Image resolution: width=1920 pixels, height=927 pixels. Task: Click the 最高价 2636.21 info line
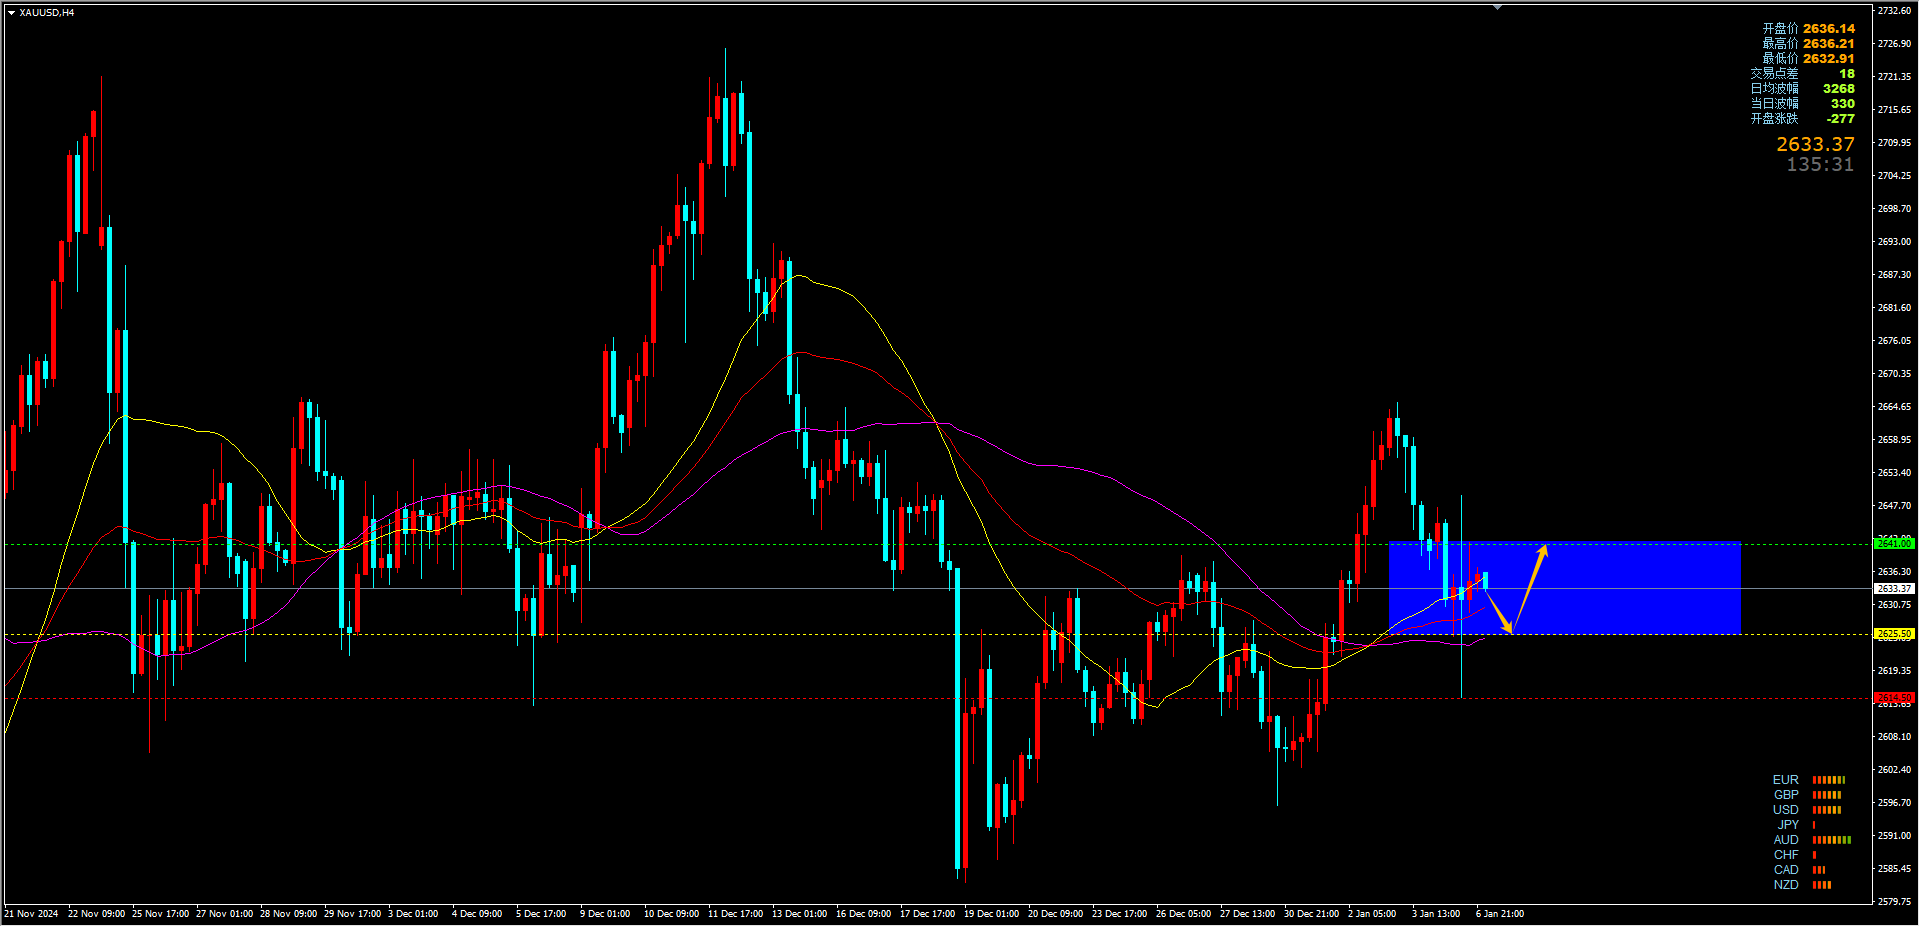click(x=1808, y=44)
